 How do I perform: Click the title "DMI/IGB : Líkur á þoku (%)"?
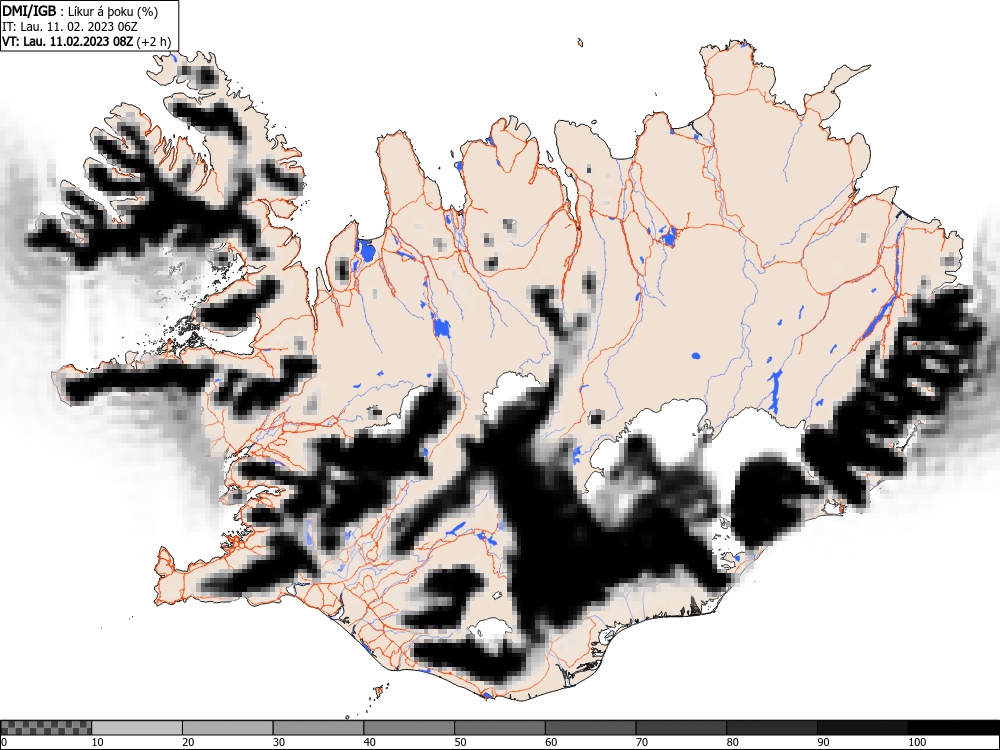pos(80,11)
